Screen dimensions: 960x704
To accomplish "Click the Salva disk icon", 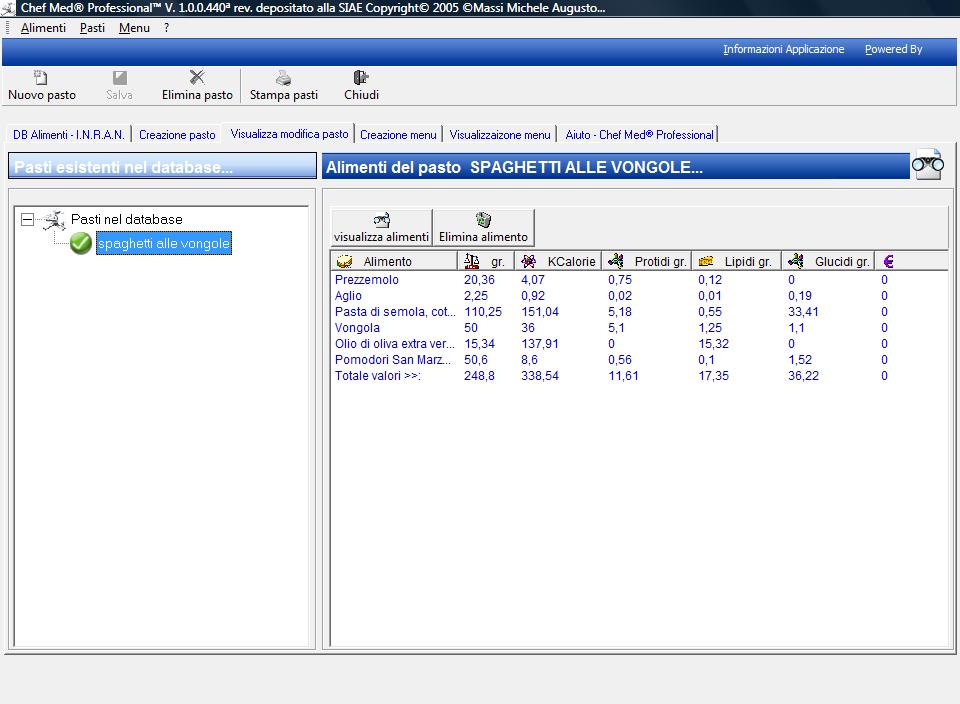I will click(x=119, y=78).
